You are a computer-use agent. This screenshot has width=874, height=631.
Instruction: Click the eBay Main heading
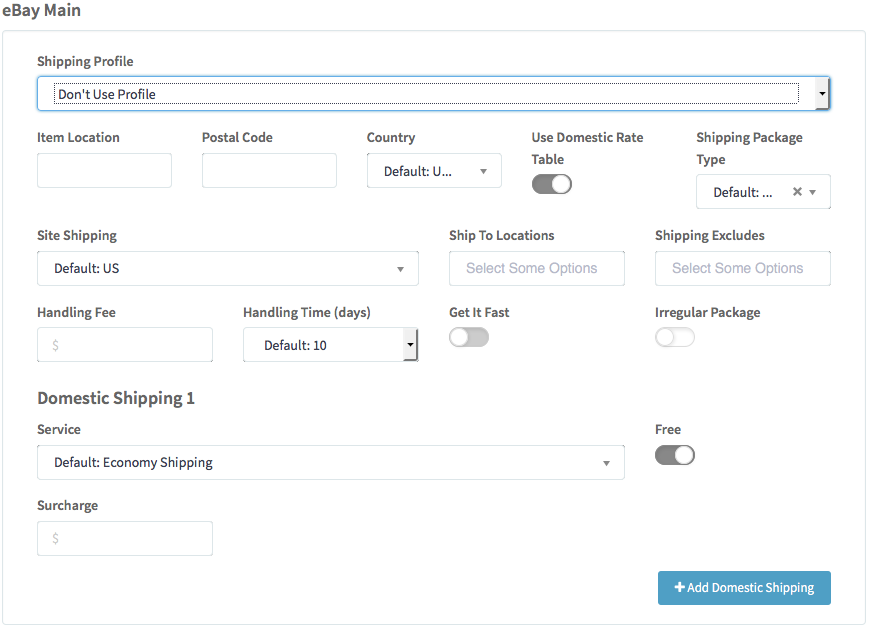pos(42,10)
